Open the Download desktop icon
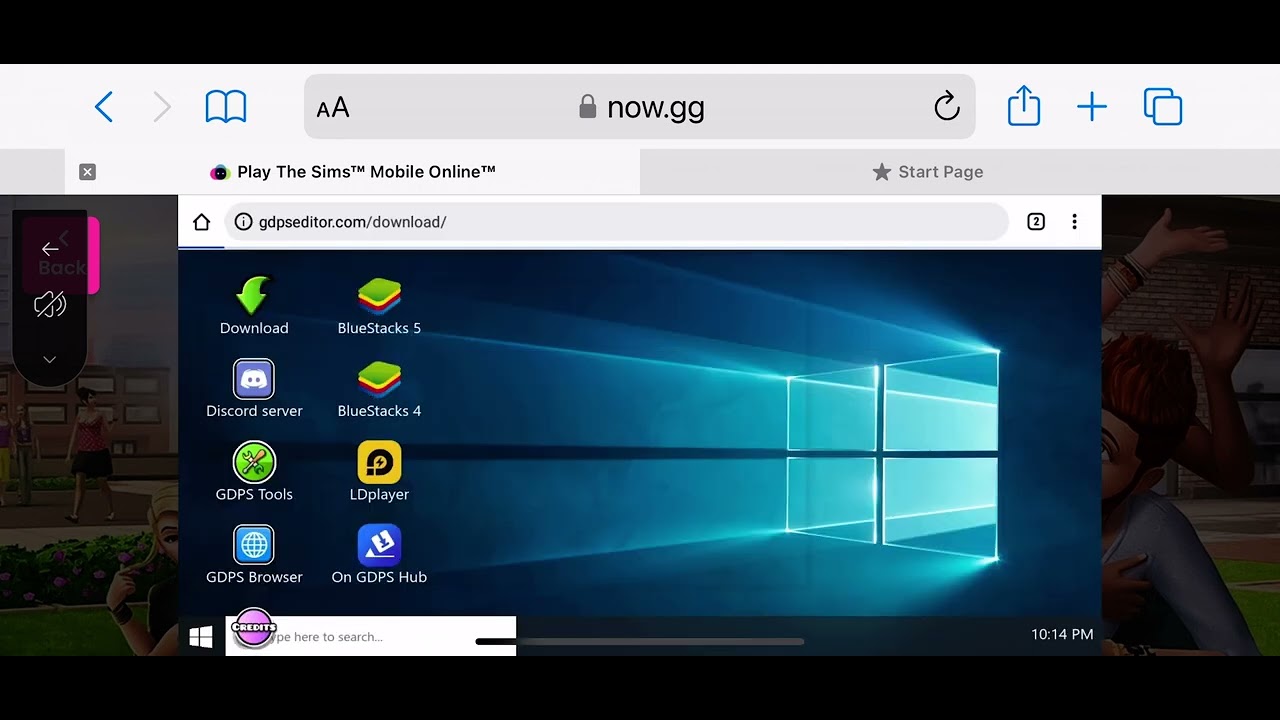 pyautogui.click(x=254, y=306)
